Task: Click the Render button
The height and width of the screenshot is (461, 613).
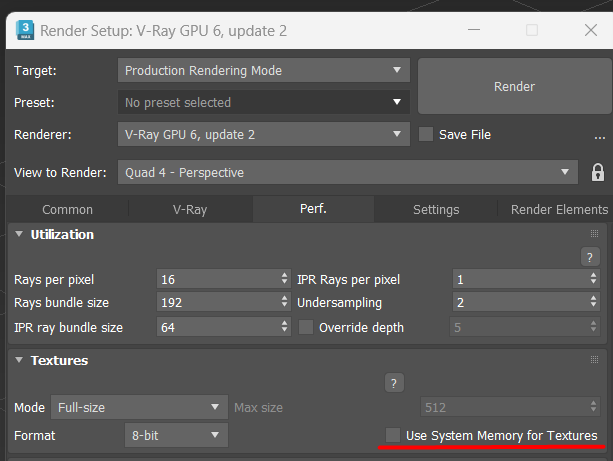Action: (514, 86)
